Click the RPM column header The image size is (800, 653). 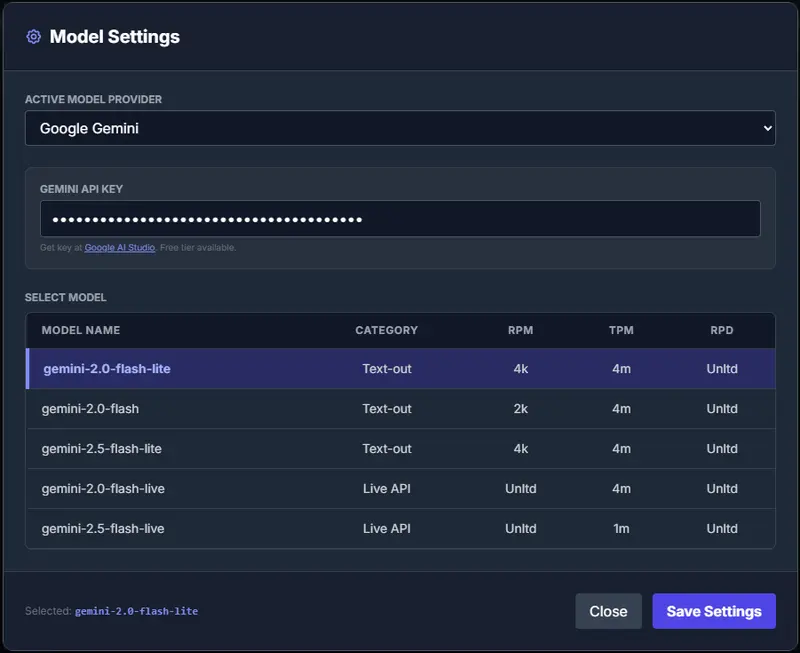tap(520, 330)
